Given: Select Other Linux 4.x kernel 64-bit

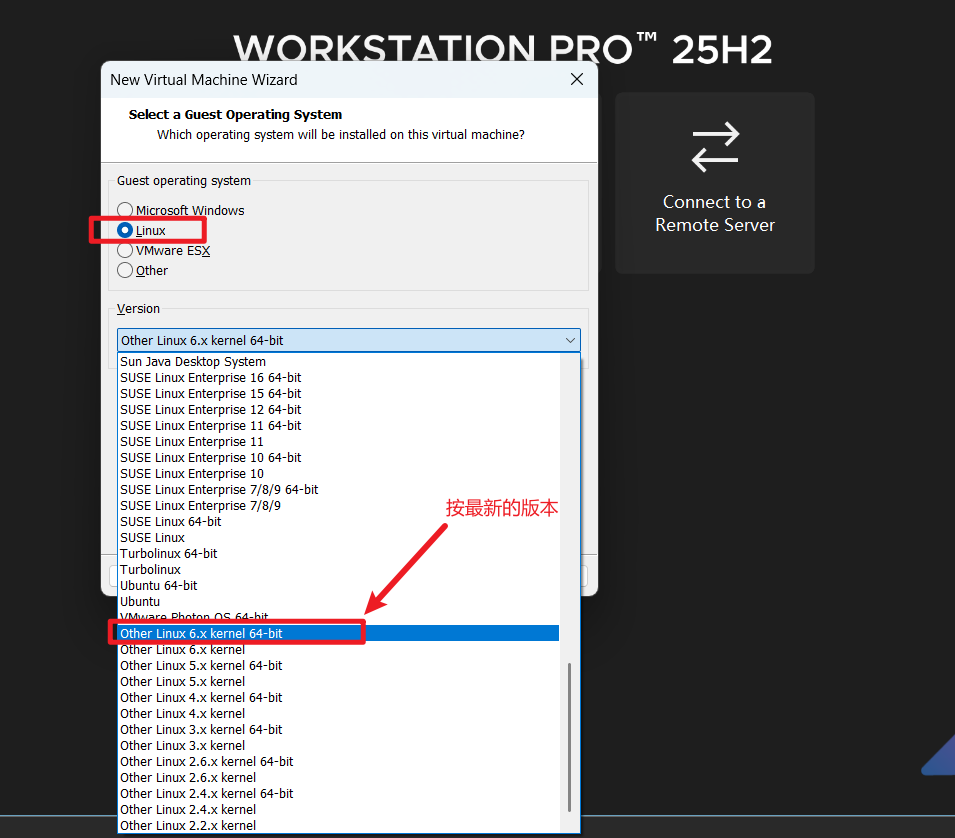Looking at the screenshot, I should coord(339,698).
